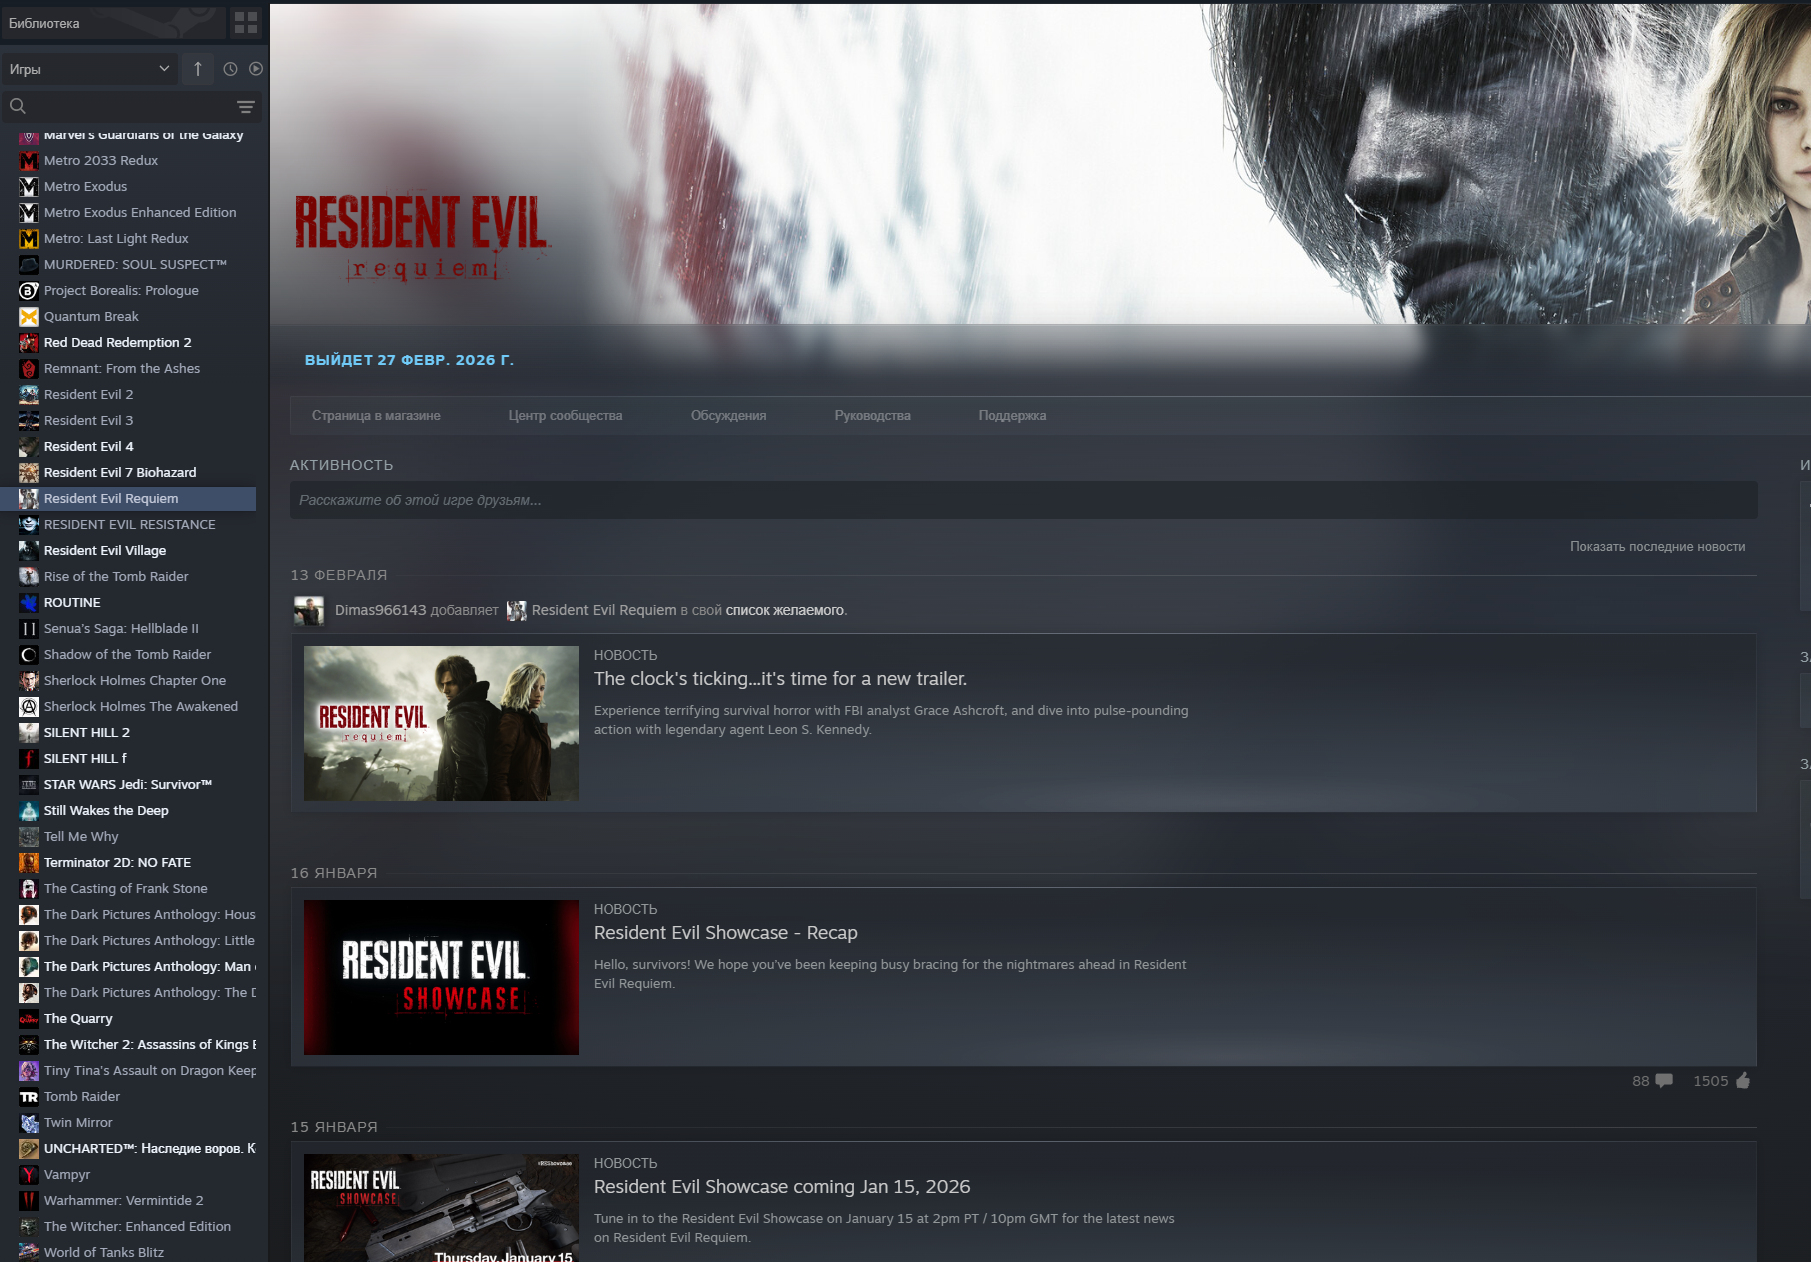This screenshot has height=1262, width=1811.
Task: Click Показать последние новости link
Action: click(1657, 547)
